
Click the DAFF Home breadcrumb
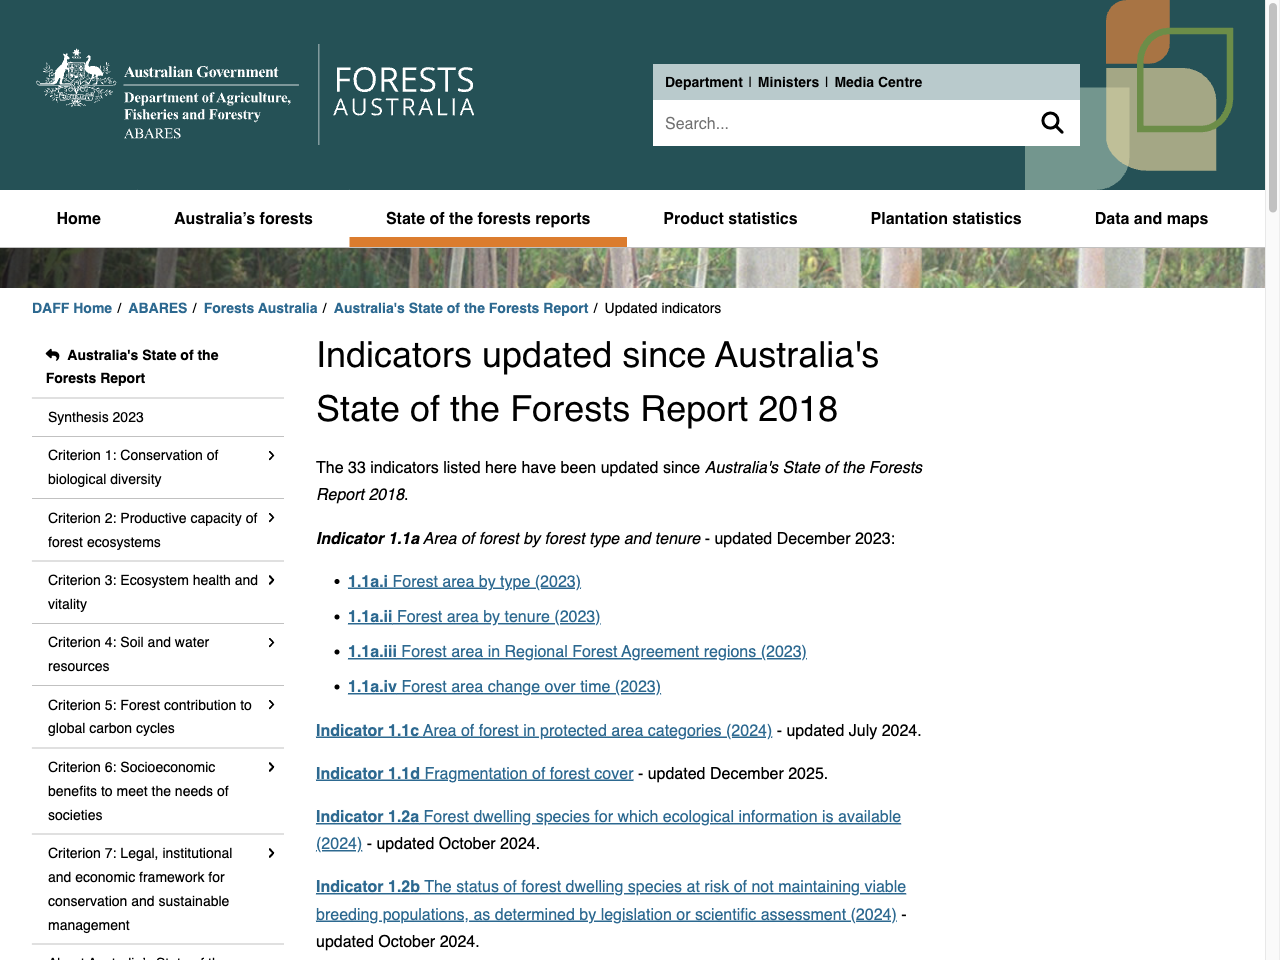(x=71, y=308)
